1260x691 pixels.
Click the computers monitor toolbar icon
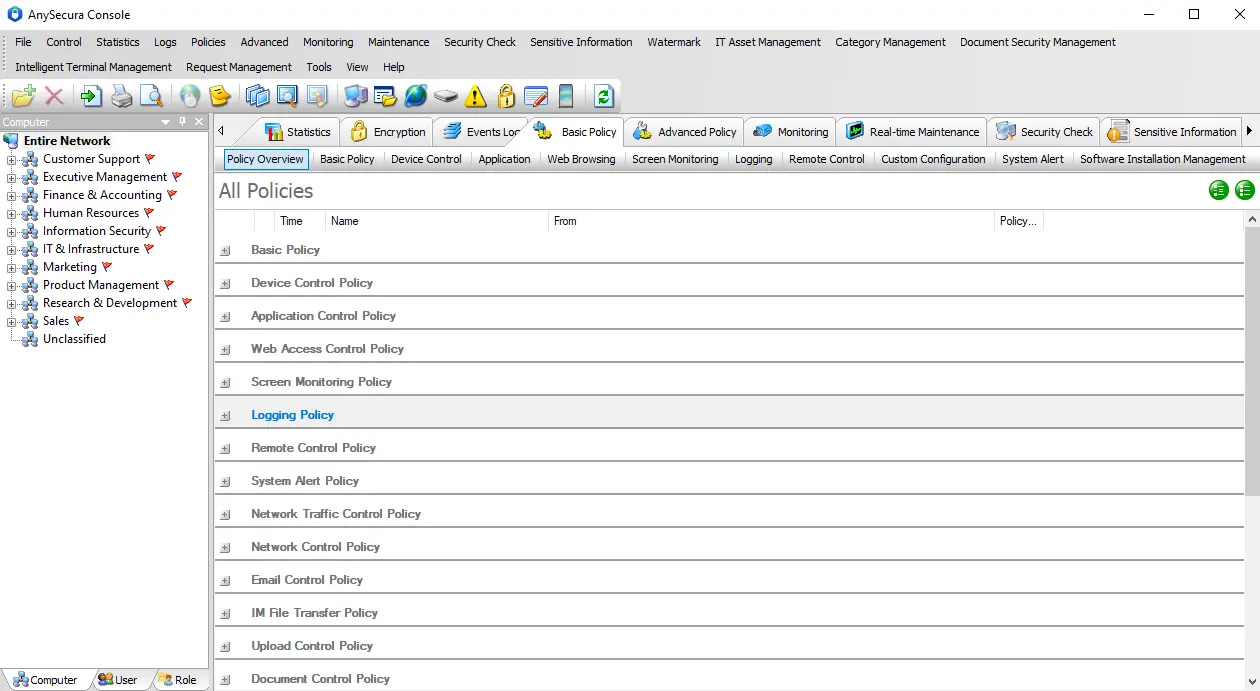(355, 96)
